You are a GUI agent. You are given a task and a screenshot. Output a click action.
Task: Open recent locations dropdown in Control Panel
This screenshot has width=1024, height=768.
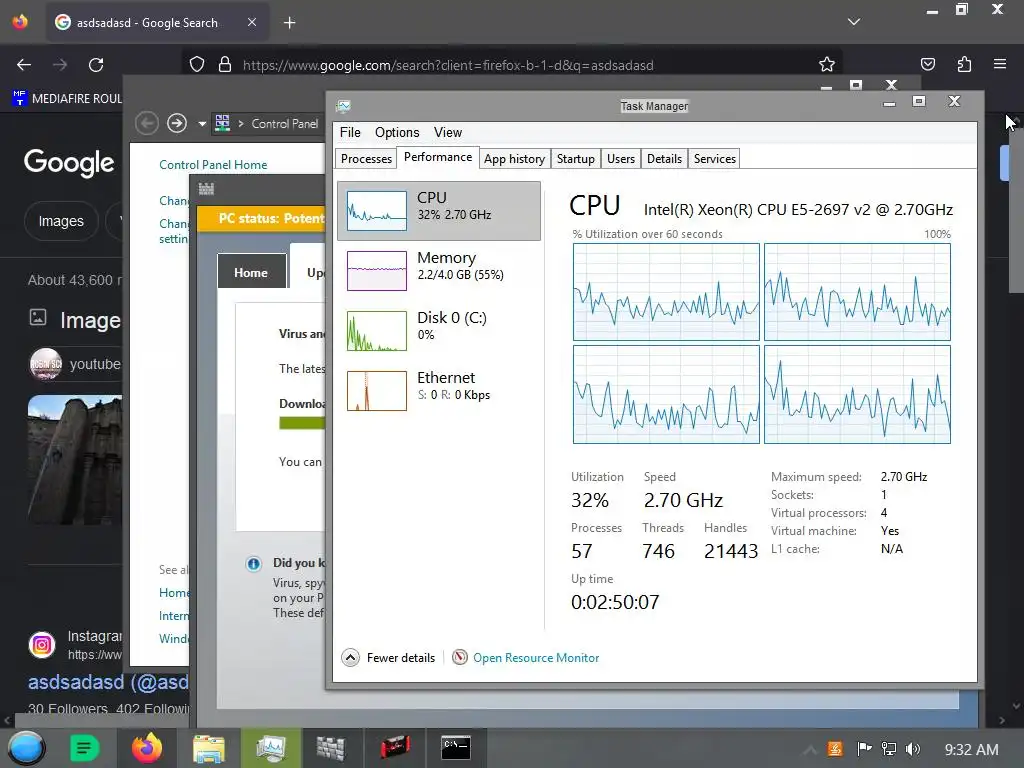(x=202, y=123)
